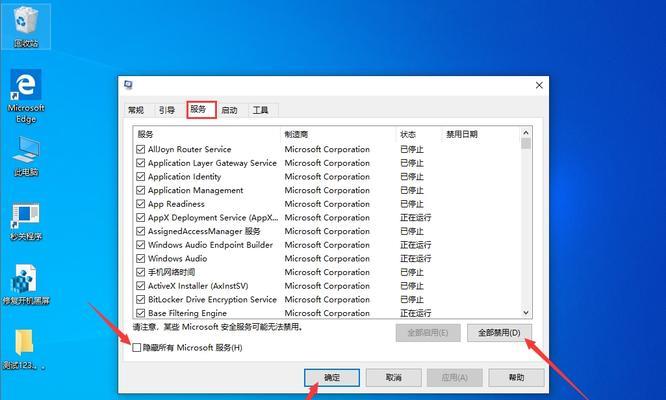Click 正在运行 status of Base Filtering Engine
The image size is (666, 400).
coord(415,313)
